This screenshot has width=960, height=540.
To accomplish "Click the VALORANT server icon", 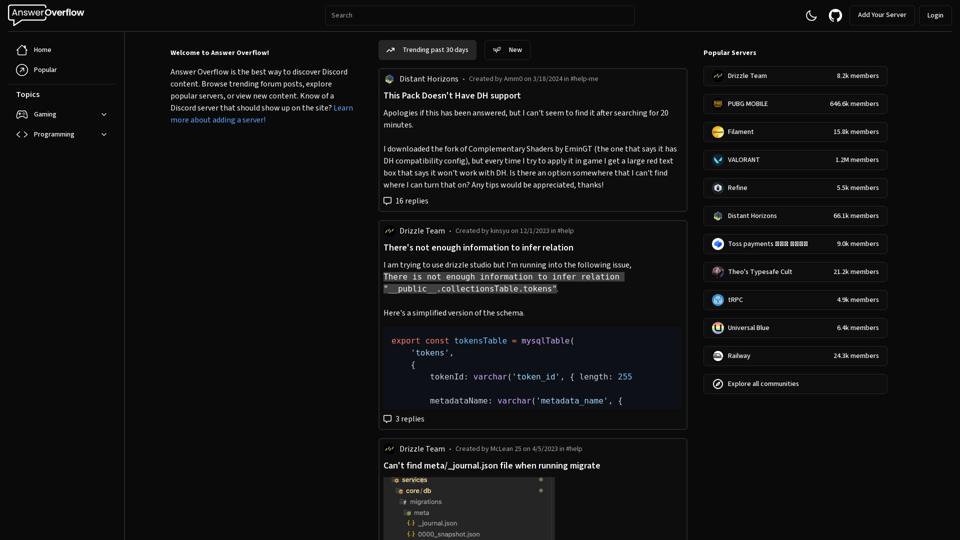I will [x=718, y=160].
